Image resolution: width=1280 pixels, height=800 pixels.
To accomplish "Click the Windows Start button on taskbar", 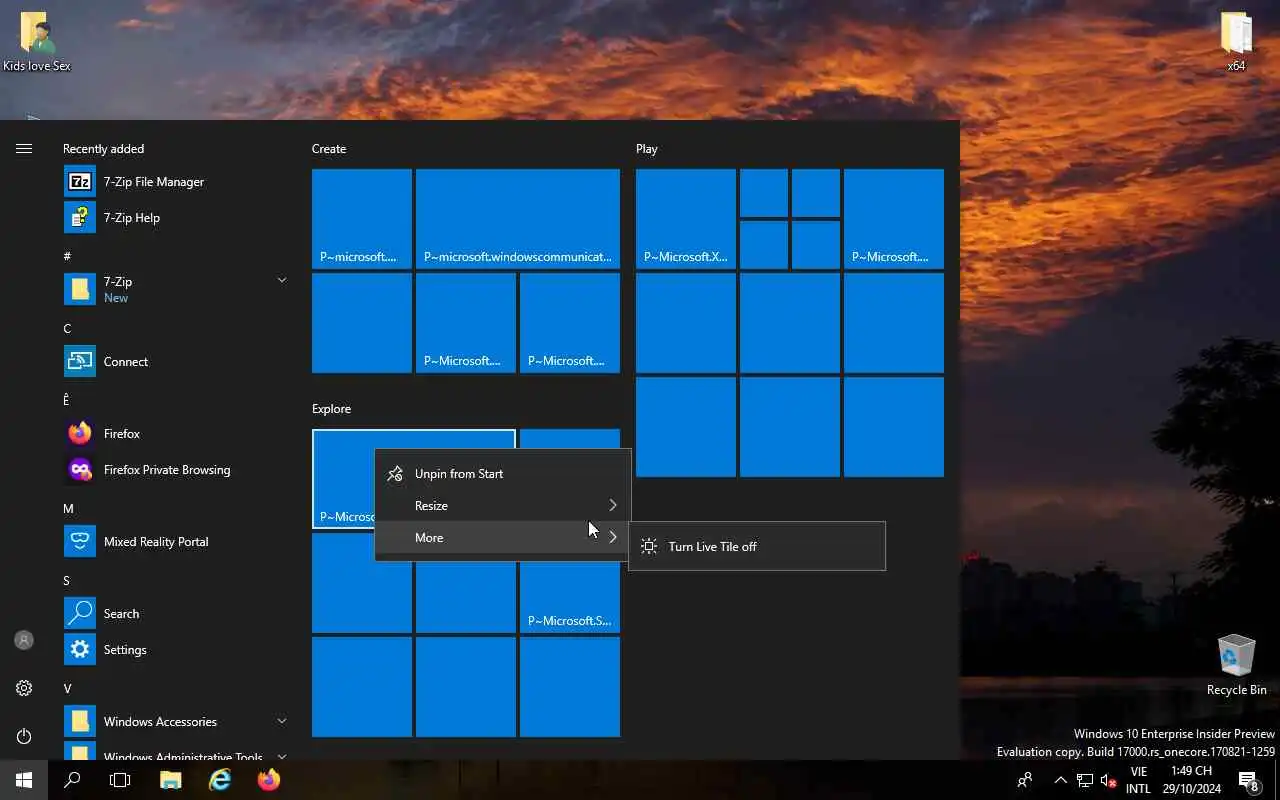I will tap(24, 780).
